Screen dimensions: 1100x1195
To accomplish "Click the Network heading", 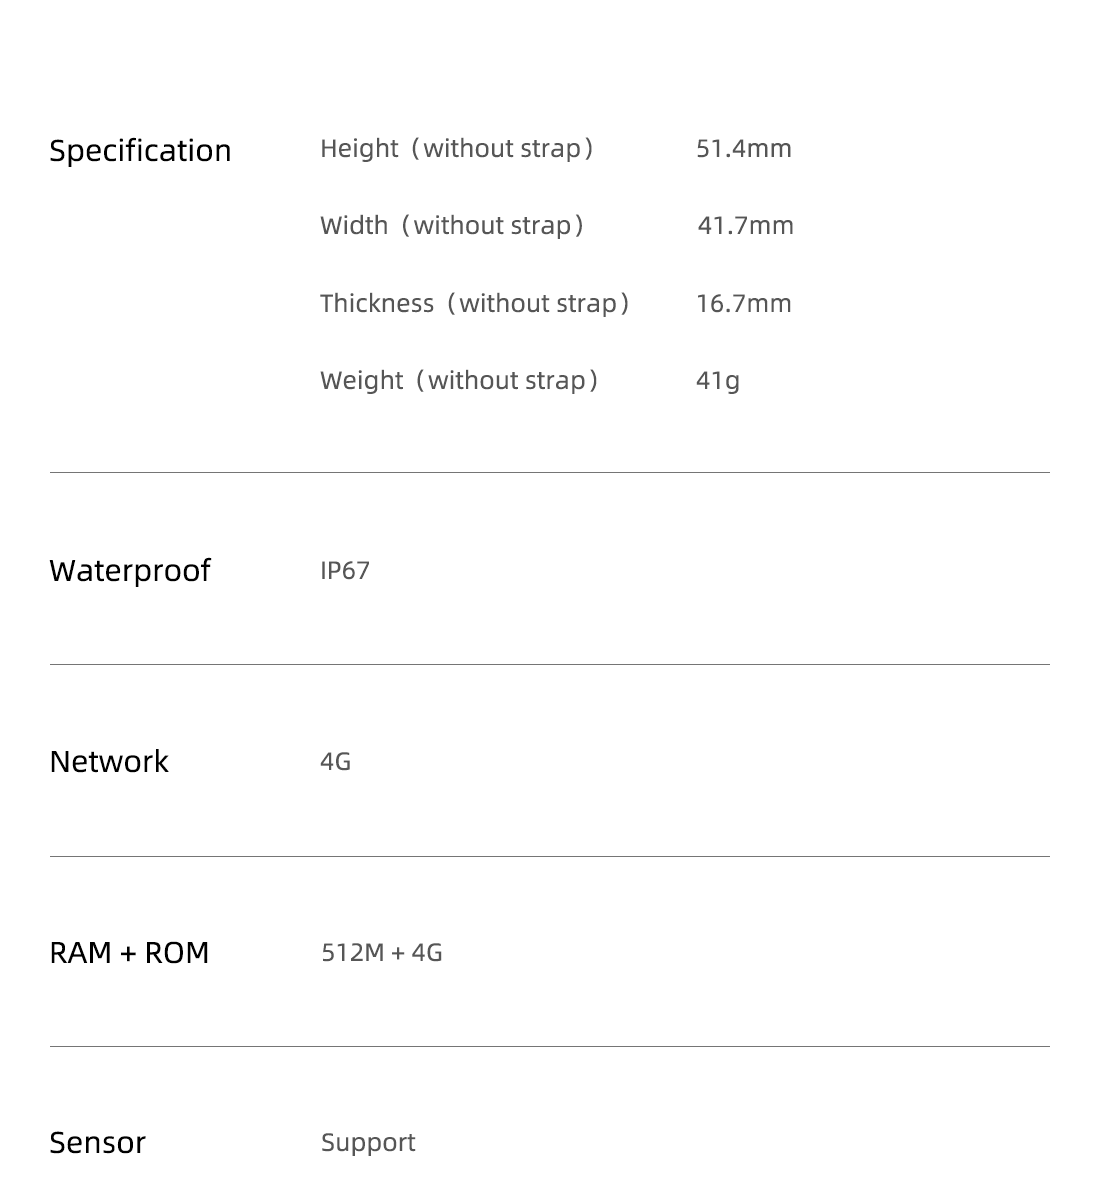I will coord(109,762).
